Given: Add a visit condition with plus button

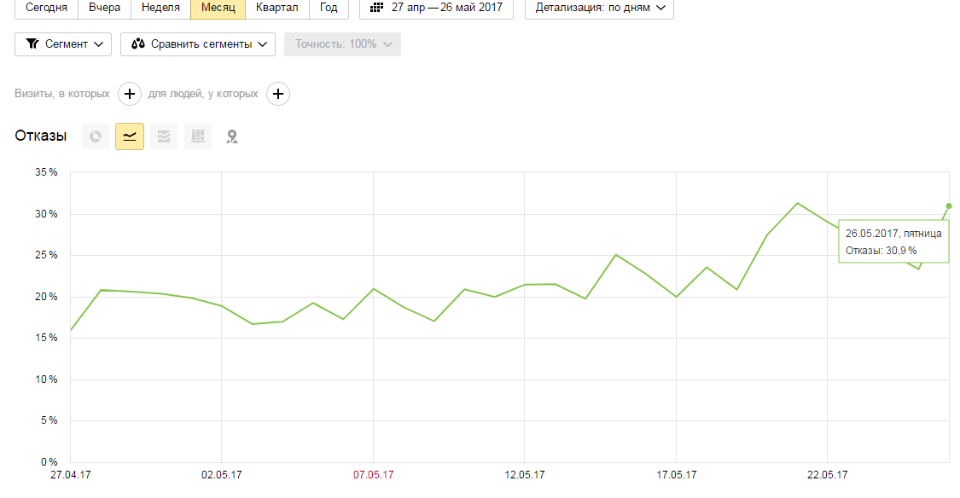Looking at the screenshot, I should (x=129, y=94).
